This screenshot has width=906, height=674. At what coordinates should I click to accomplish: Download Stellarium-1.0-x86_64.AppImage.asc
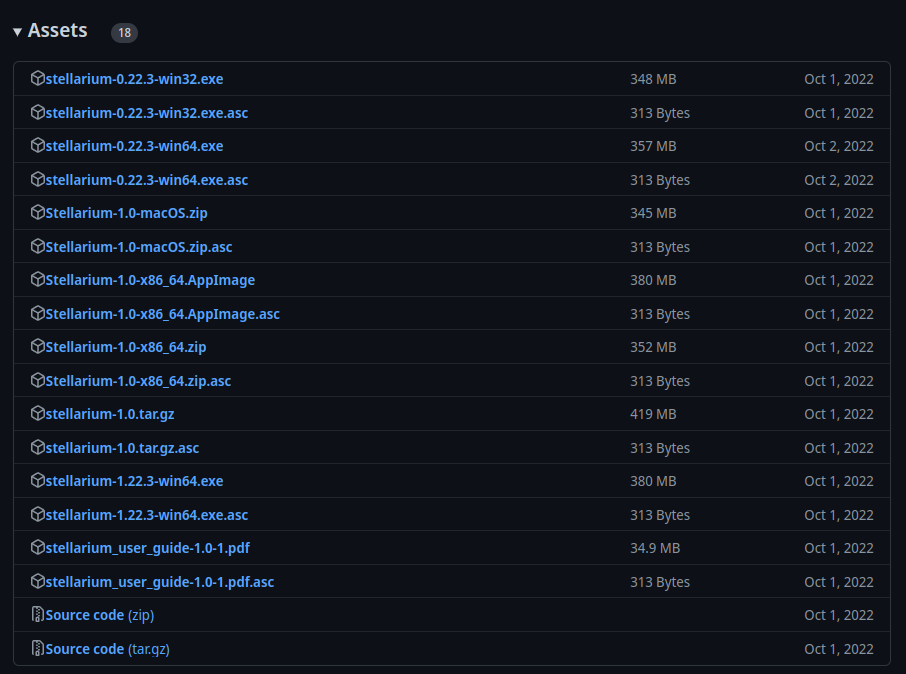click(x=162, y=313)
